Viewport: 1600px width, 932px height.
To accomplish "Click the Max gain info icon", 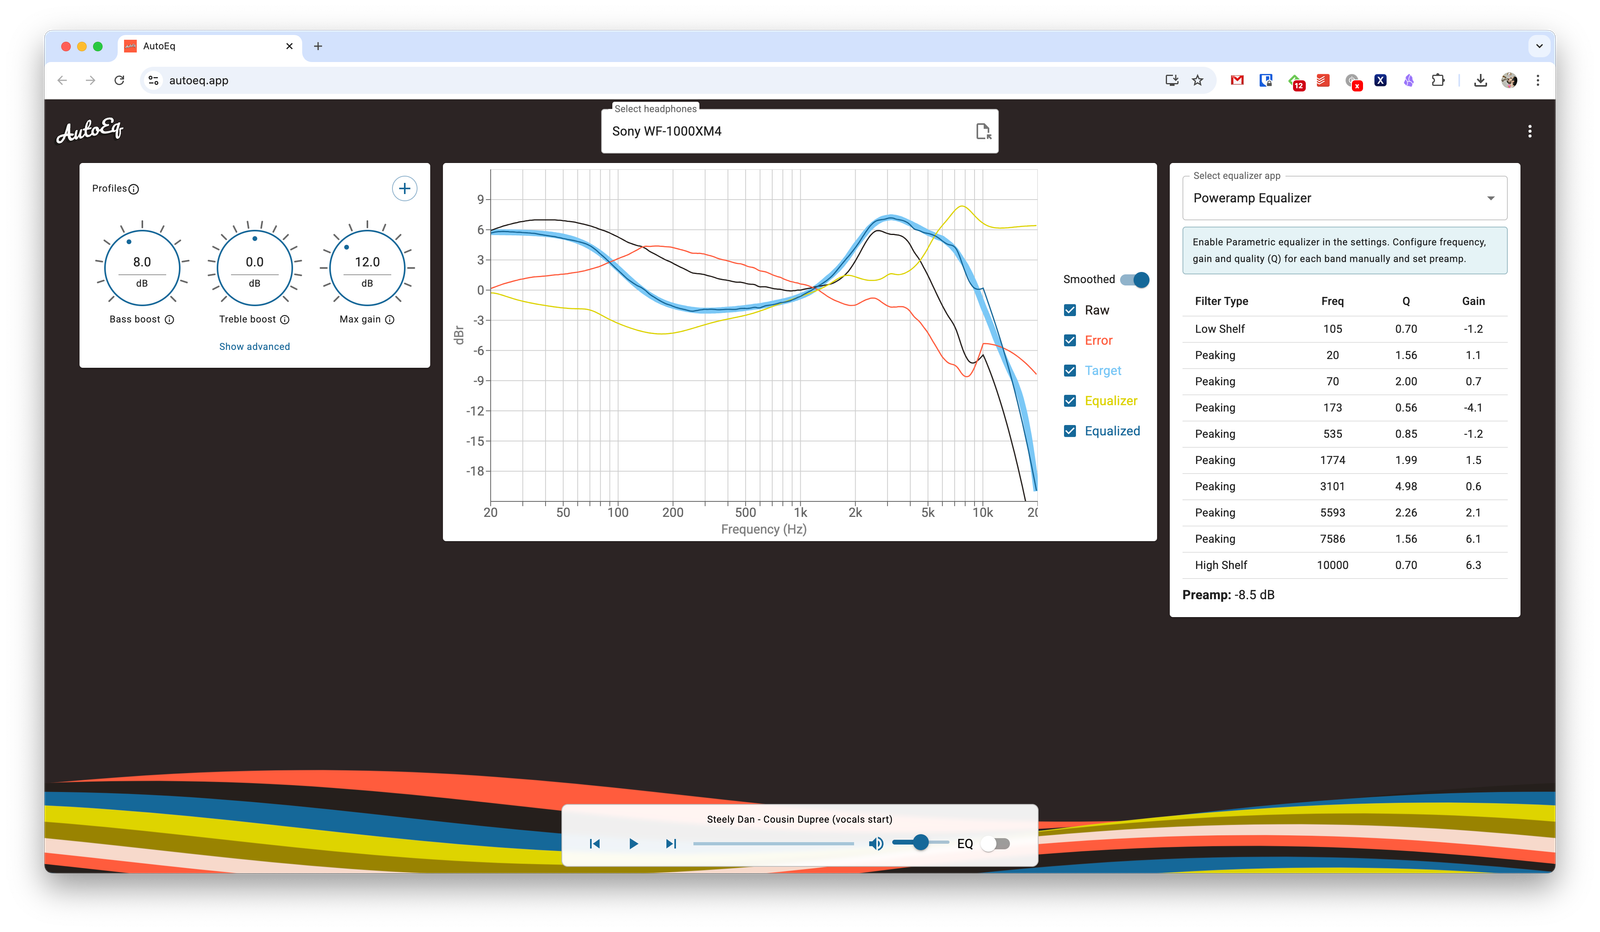I will click(x=390, y=320).
